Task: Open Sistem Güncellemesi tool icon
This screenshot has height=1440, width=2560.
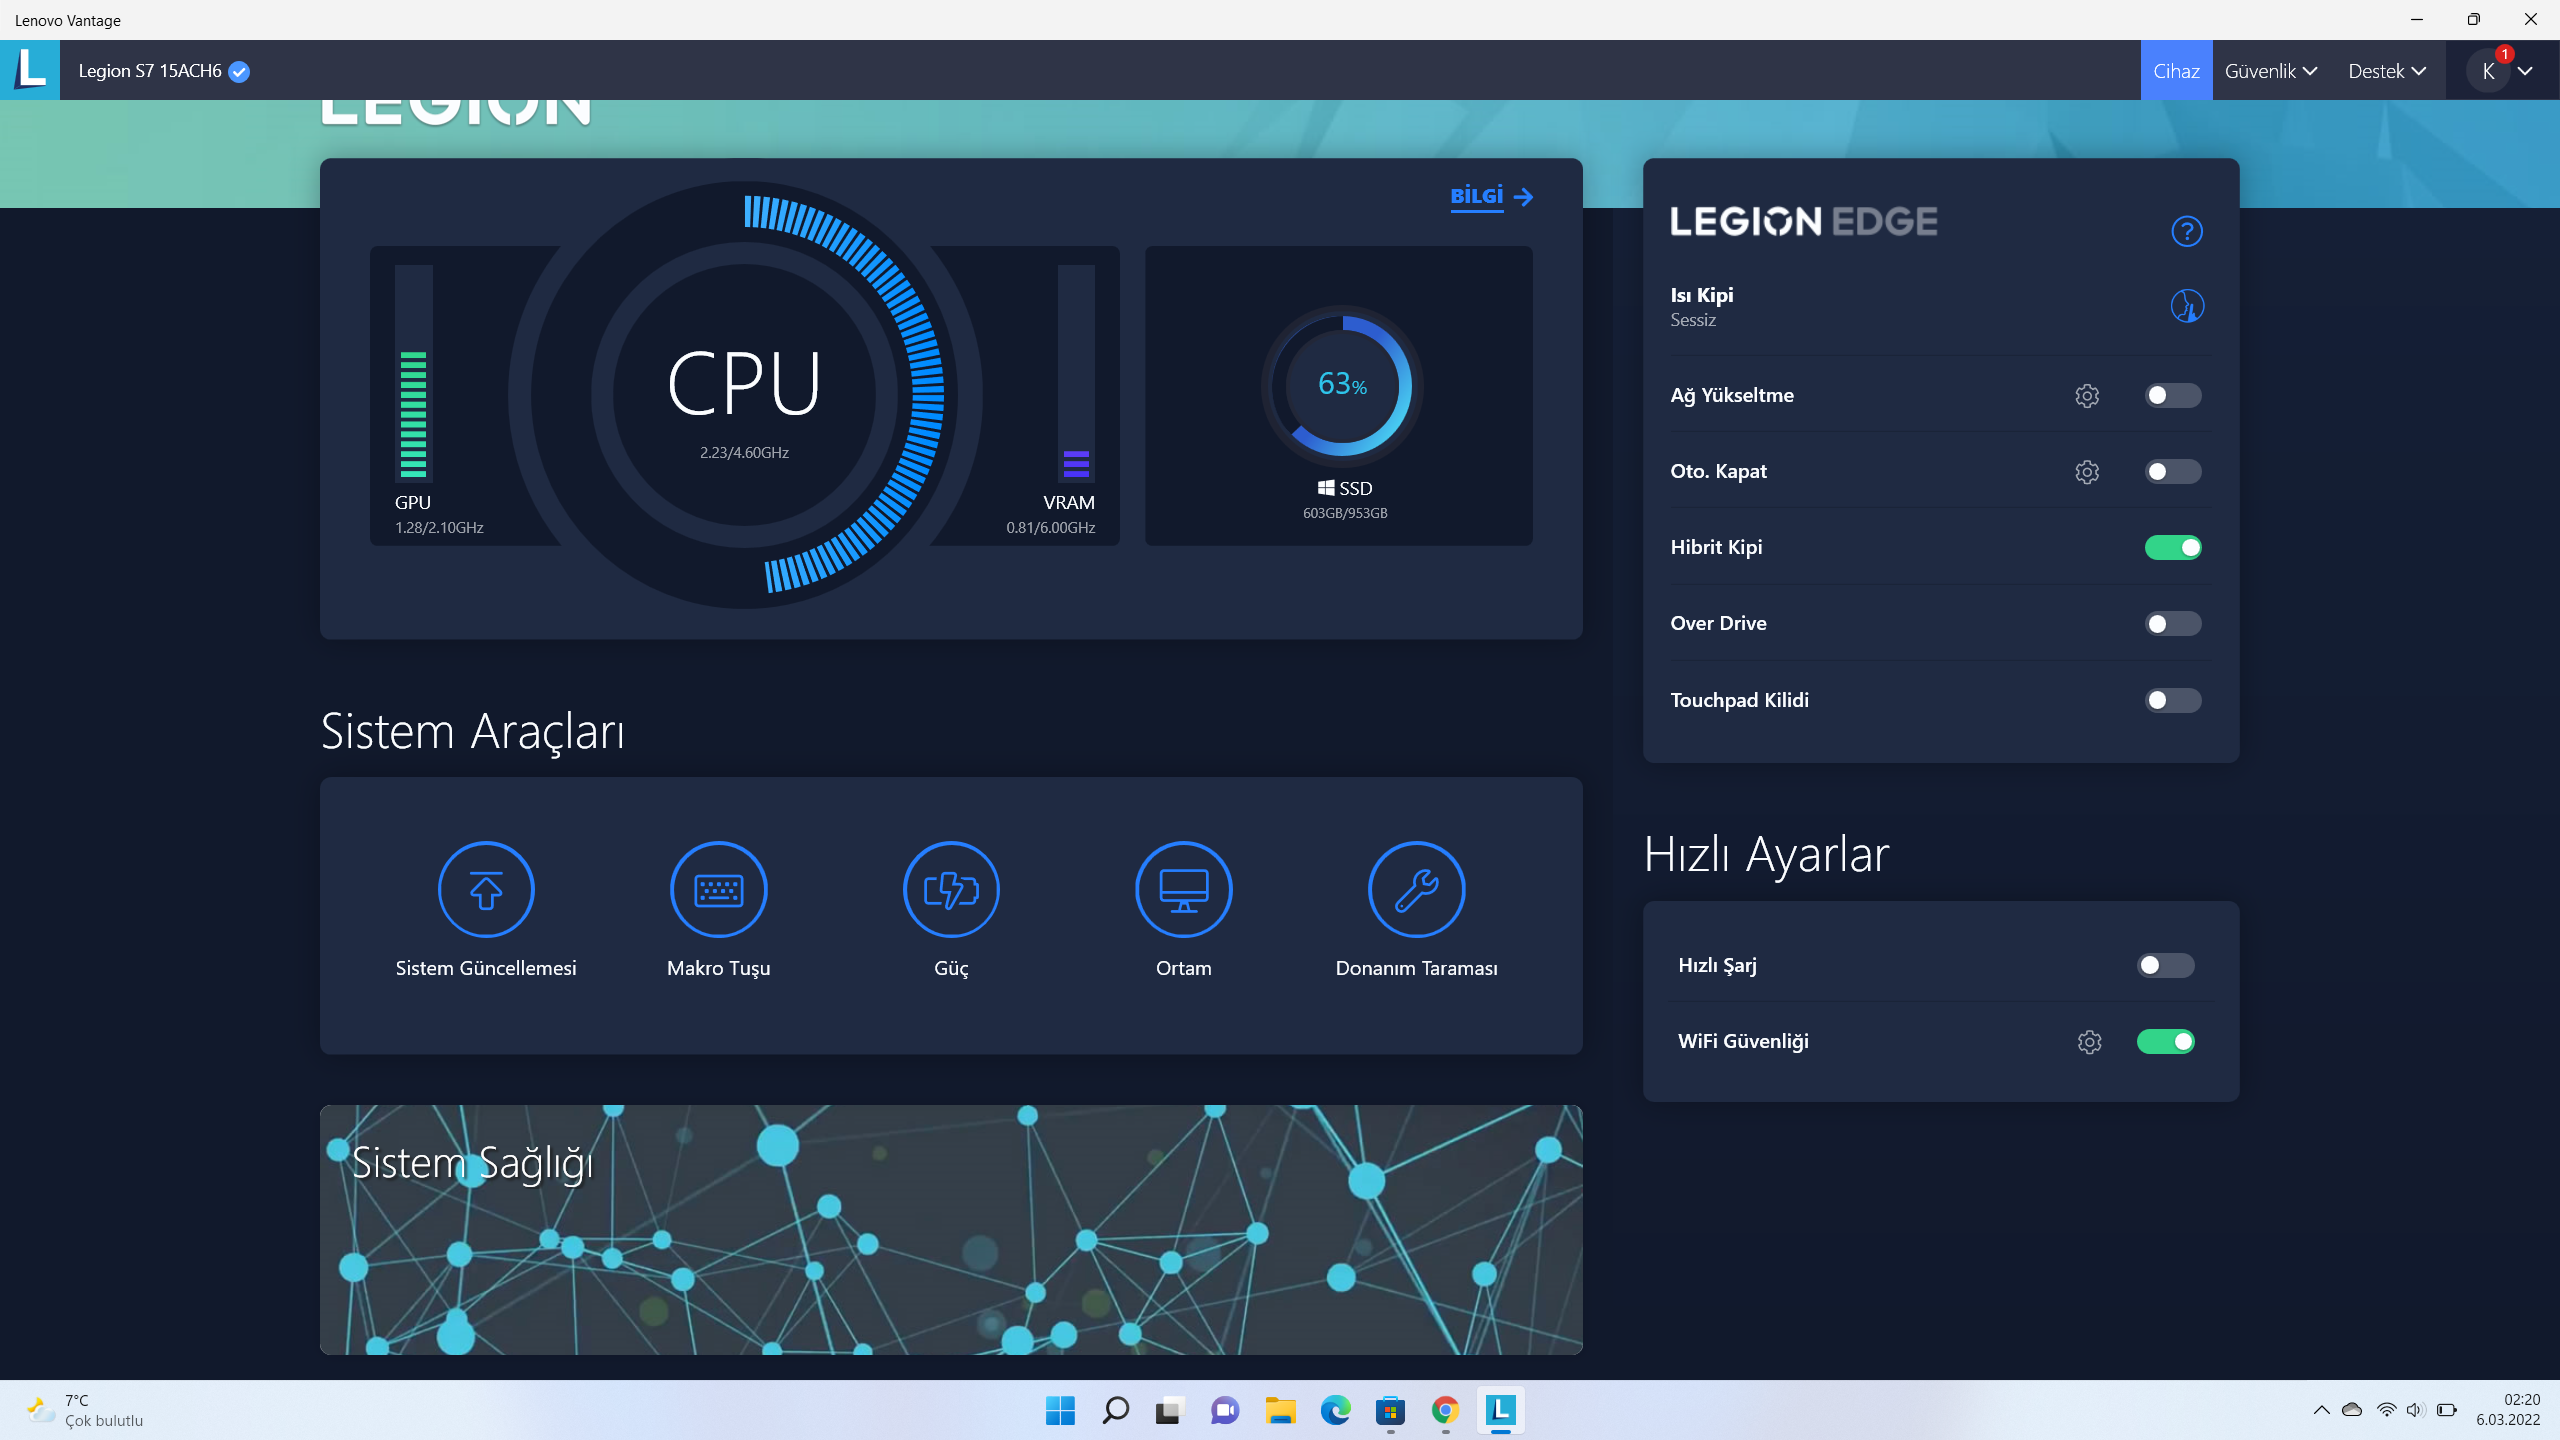Action: (486, 889)
